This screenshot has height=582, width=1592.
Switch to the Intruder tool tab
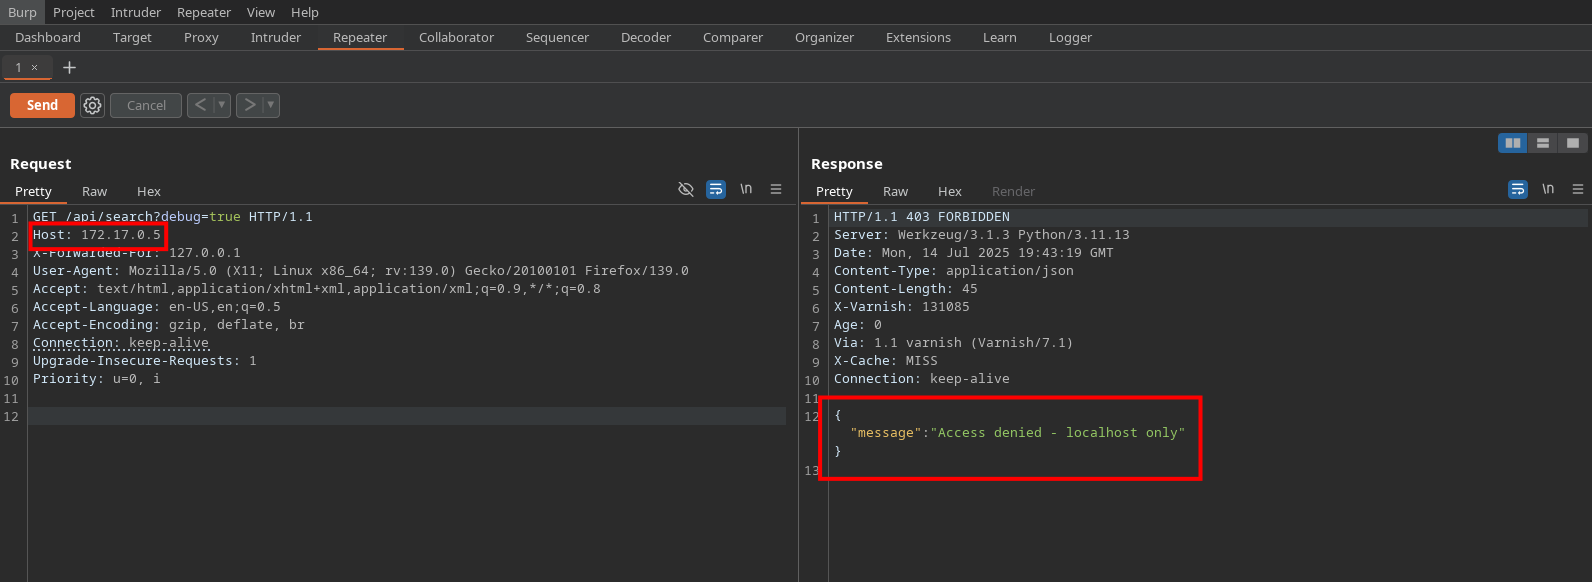coord(276,37)
